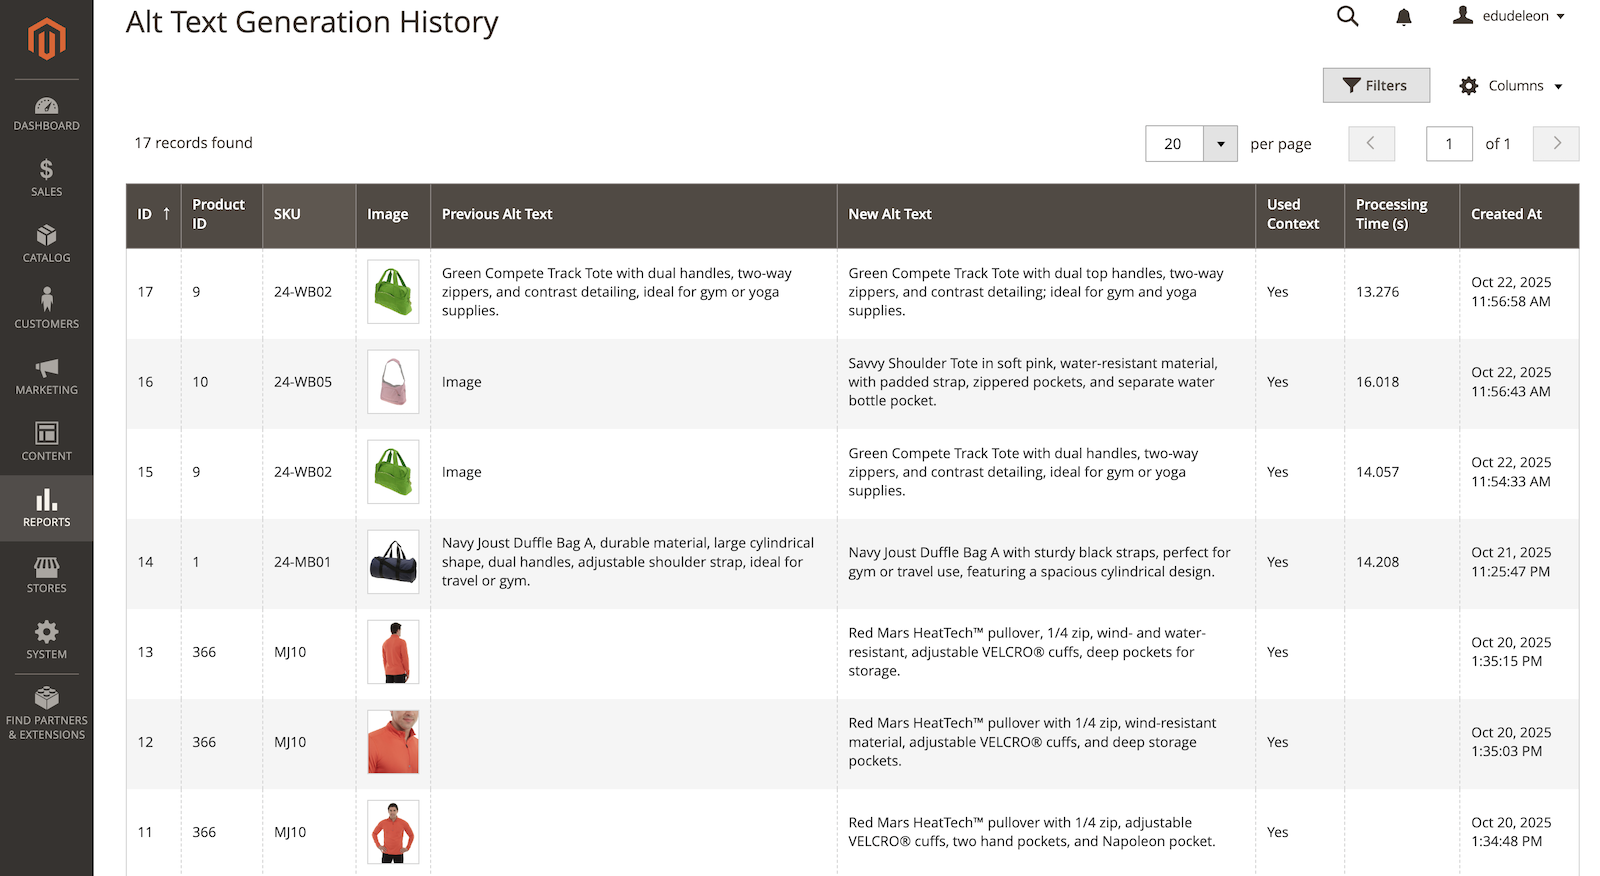1600x876 pixels.
Task: Click Image previous alt text in row 16
Action: [462, 382]
